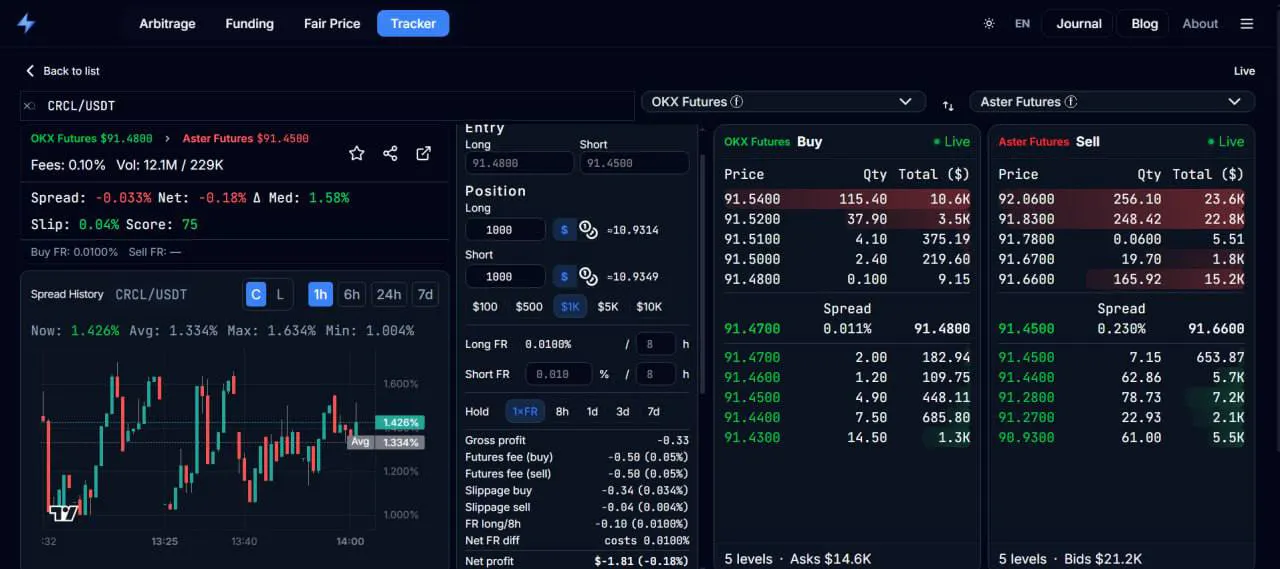Set chart range to 6h

tap(351, 294)
